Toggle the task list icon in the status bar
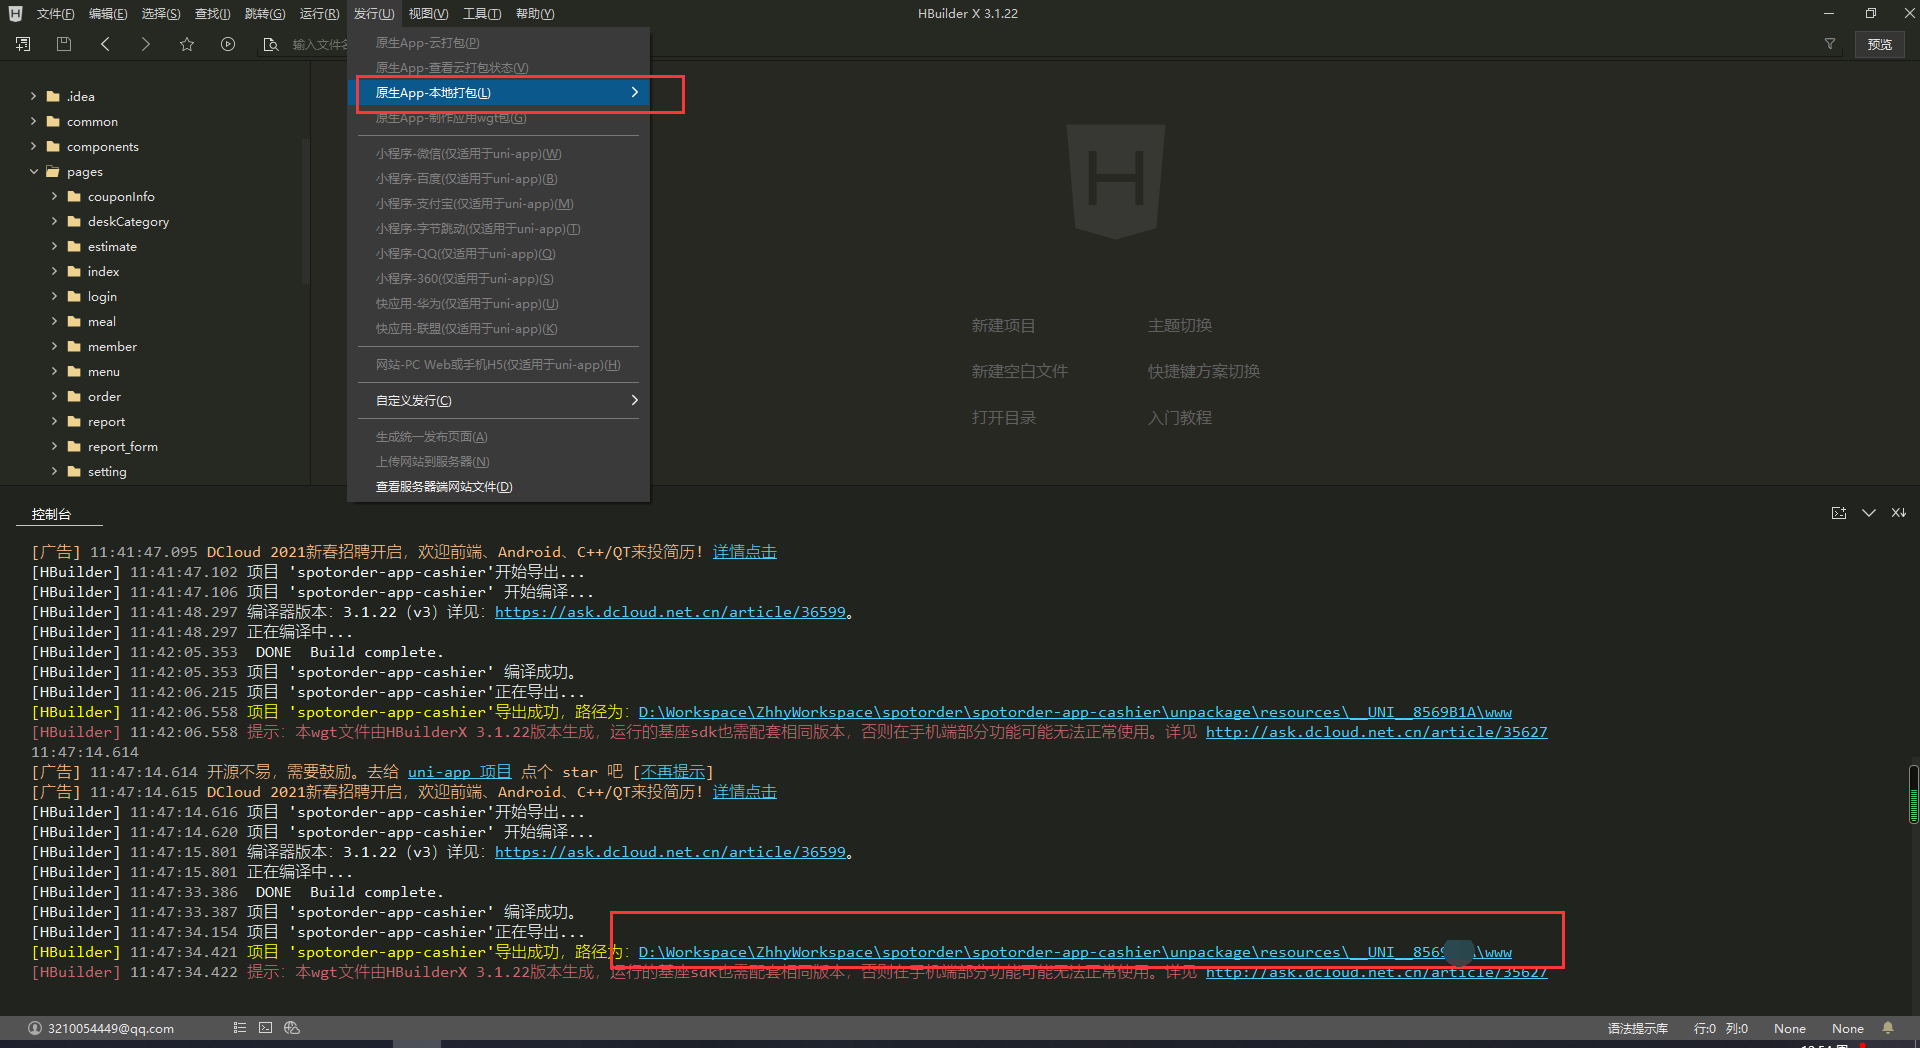The image size is (1920, 1048). [239, 1028]
